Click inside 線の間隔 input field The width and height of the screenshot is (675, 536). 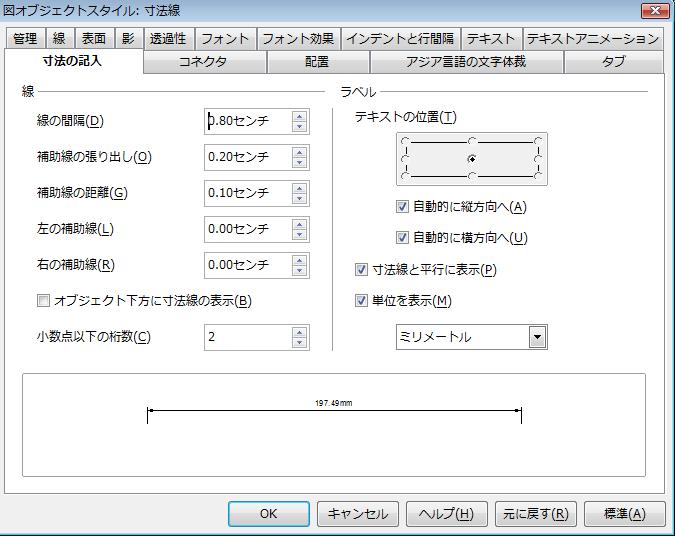(247, 121)
